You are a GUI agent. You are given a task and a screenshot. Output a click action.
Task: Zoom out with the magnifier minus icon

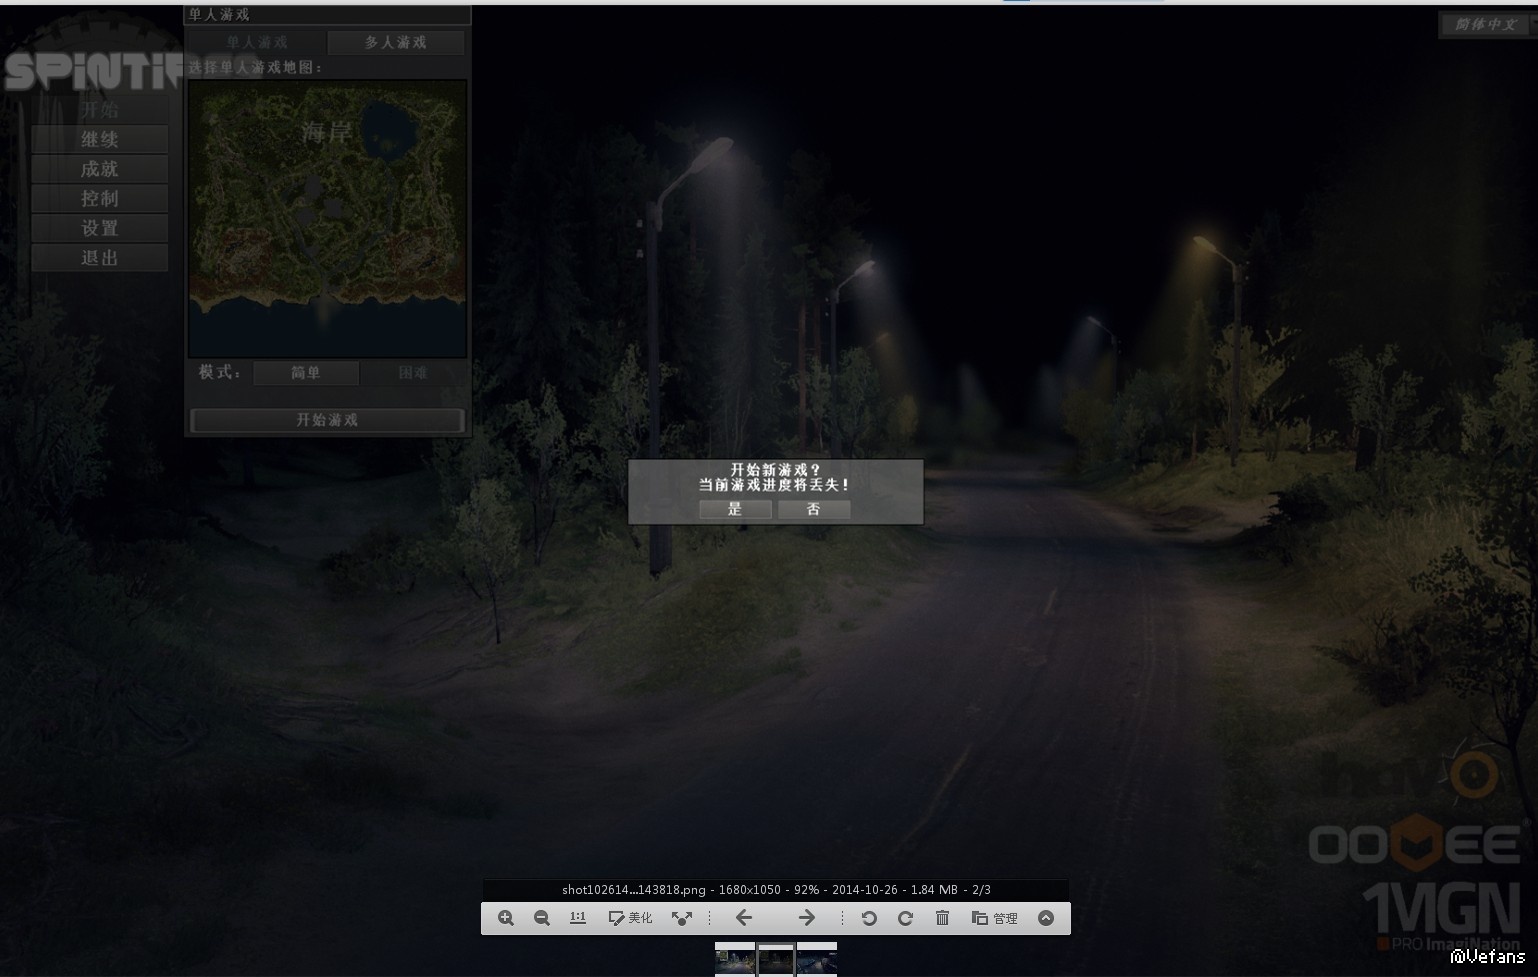pos(542,918)
